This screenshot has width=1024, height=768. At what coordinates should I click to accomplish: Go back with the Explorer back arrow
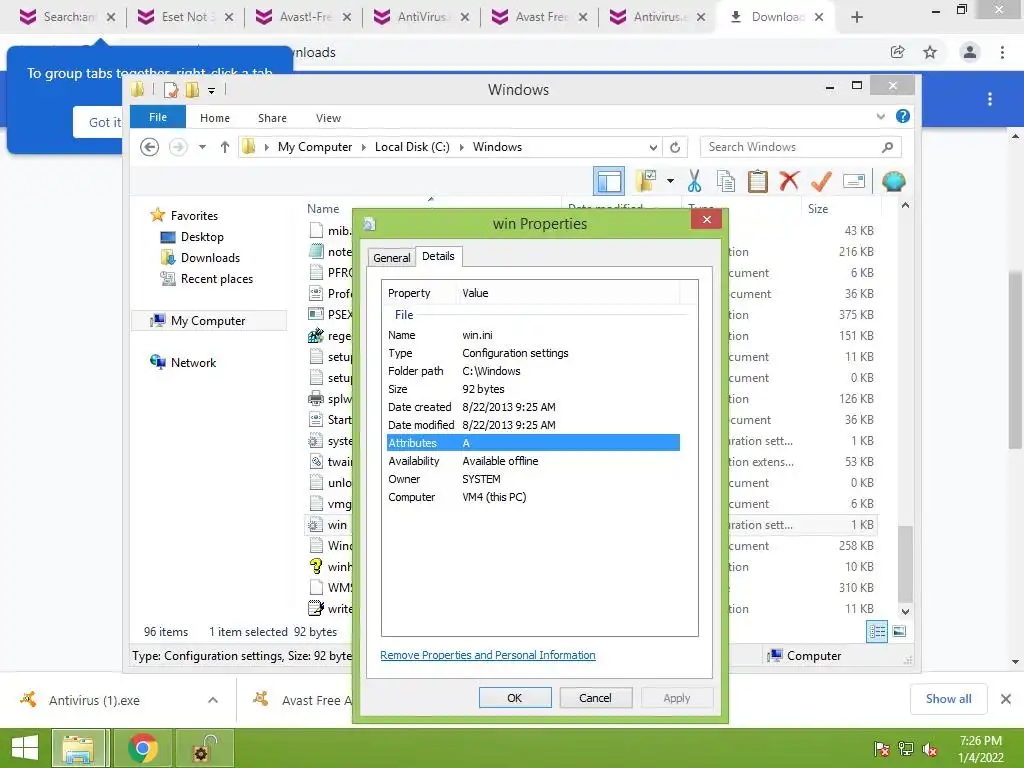[x=150, y=147]
